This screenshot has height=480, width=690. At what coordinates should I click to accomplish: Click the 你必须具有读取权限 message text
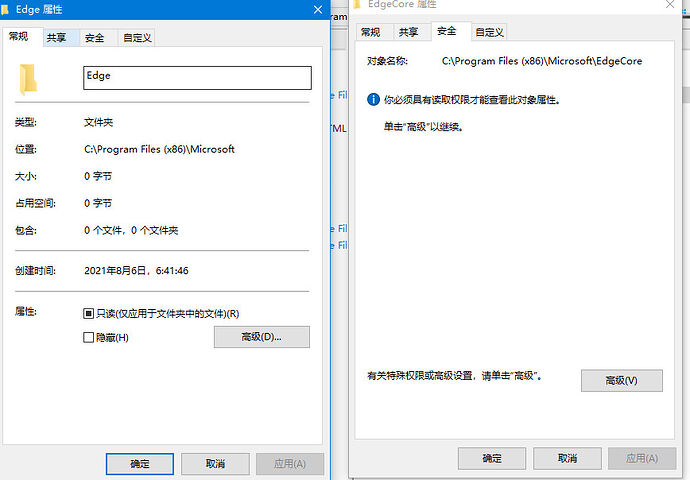tap(472, 100)
